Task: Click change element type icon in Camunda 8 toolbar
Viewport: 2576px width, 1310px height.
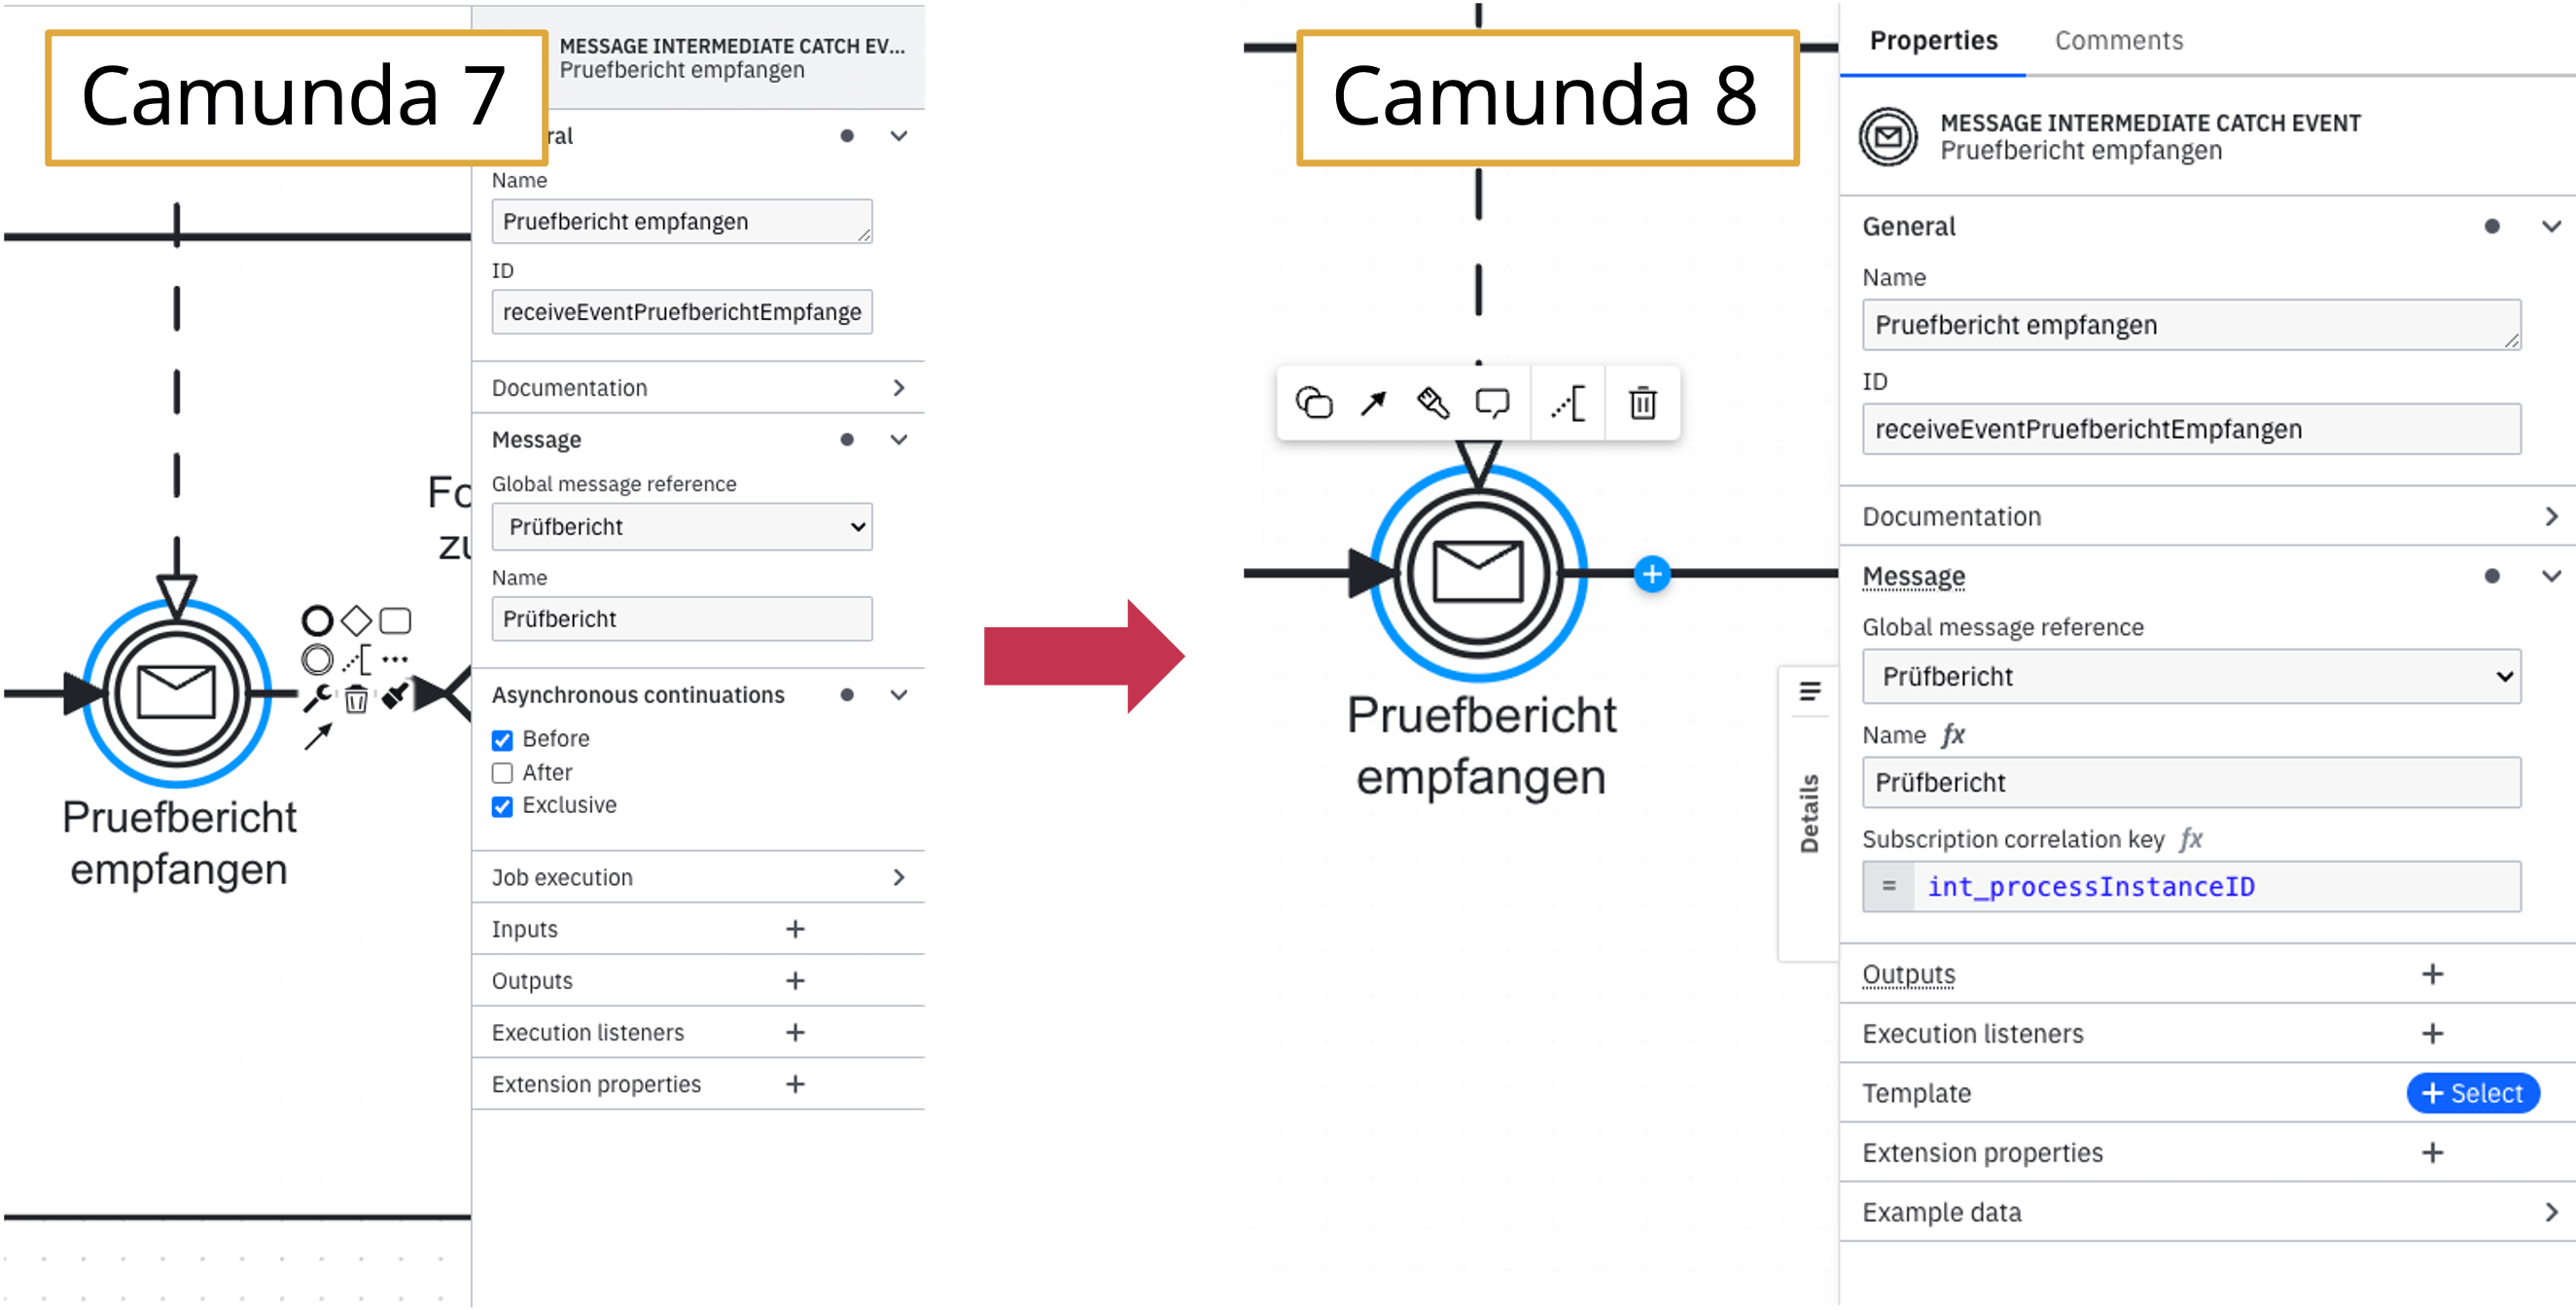Action: (1314, 403)
